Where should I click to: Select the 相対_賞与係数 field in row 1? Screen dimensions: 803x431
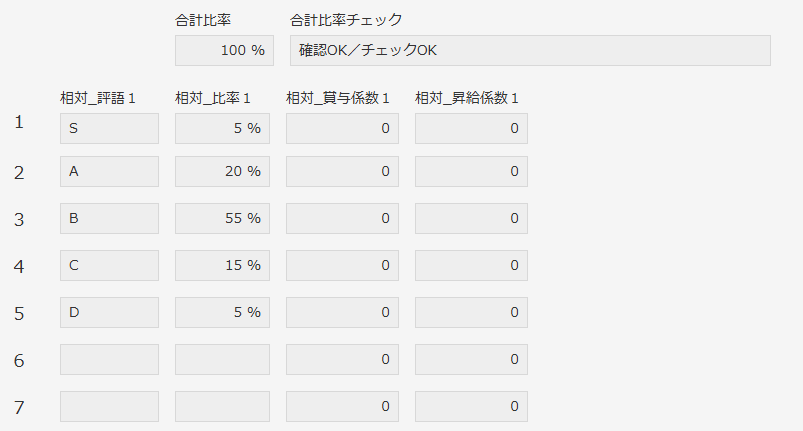(342, 128)
